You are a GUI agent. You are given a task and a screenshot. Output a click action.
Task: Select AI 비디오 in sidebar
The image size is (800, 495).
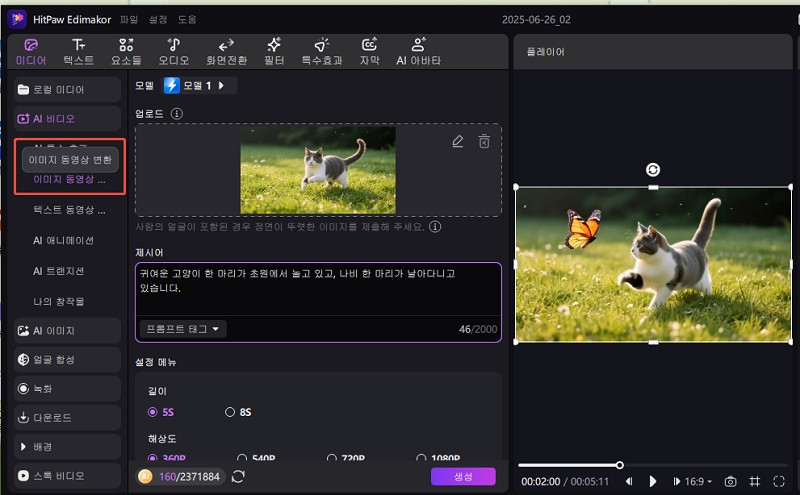click(67, 119)
